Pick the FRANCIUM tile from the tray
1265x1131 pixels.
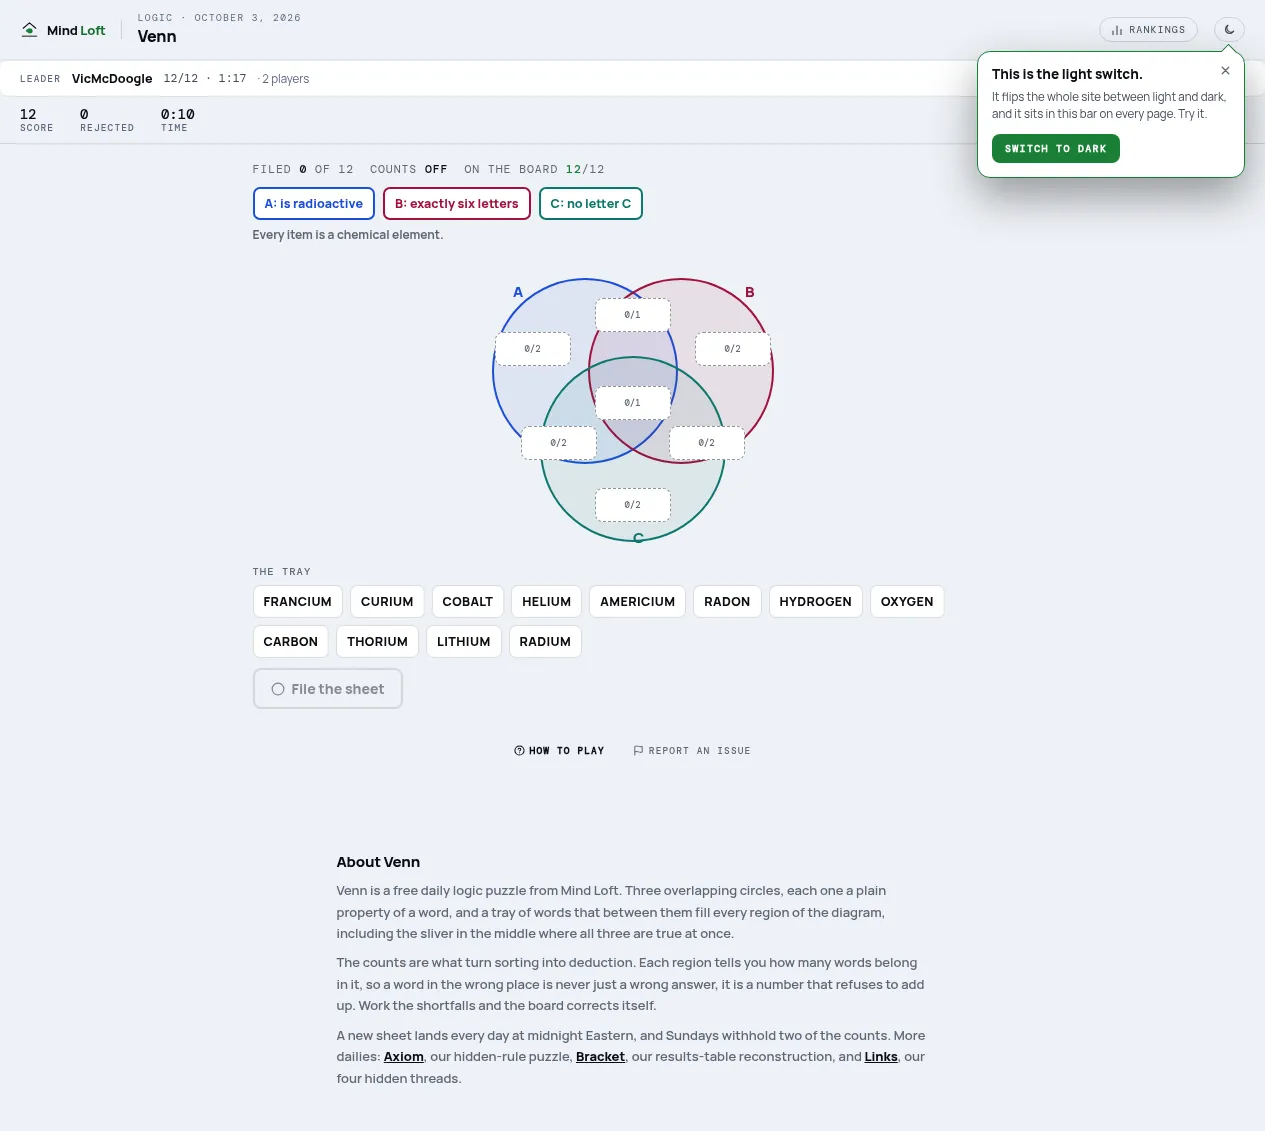point(298,602)
